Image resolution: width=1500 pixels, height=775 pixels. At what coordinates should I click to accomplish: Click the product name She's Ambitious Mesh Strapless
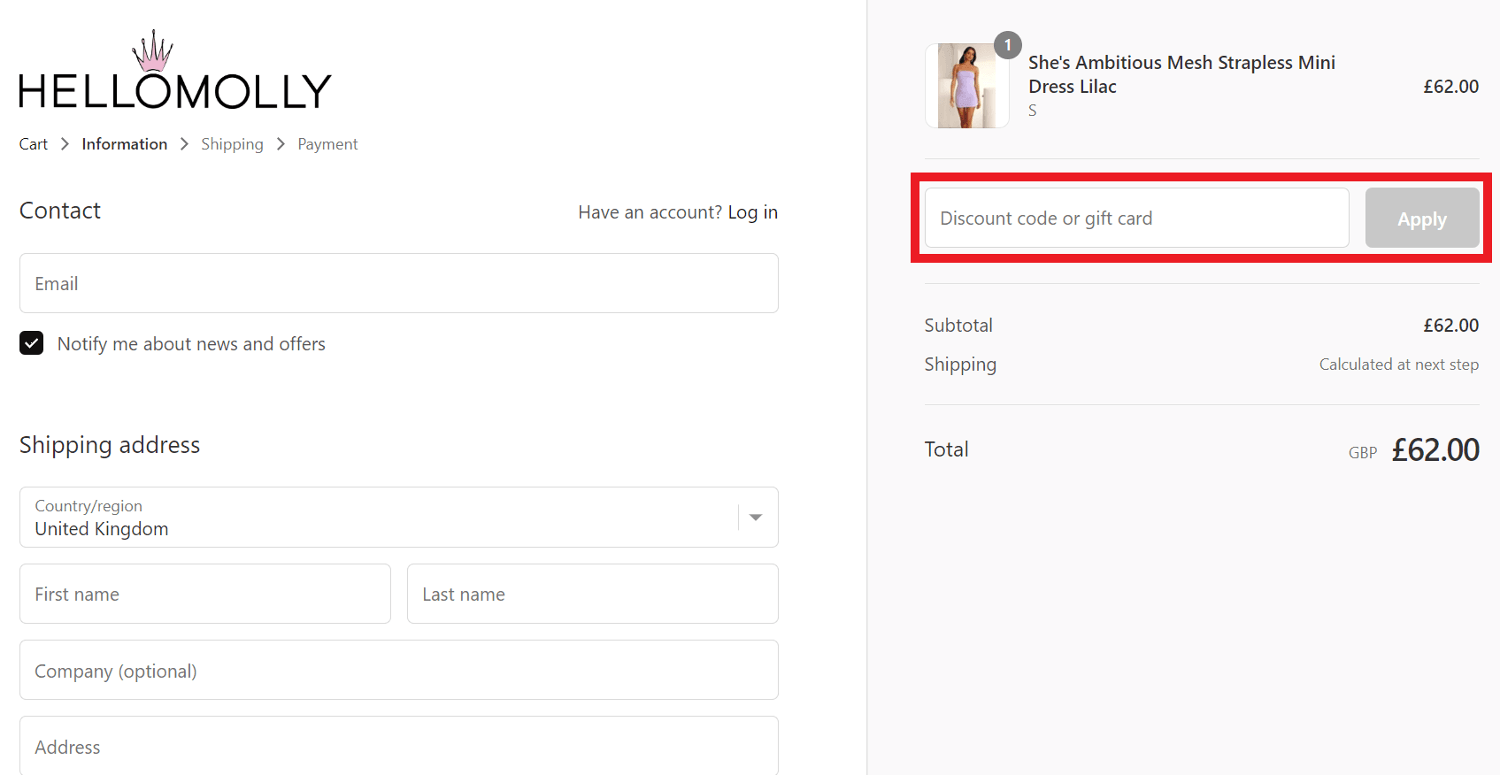click(x=1182, y=74)
